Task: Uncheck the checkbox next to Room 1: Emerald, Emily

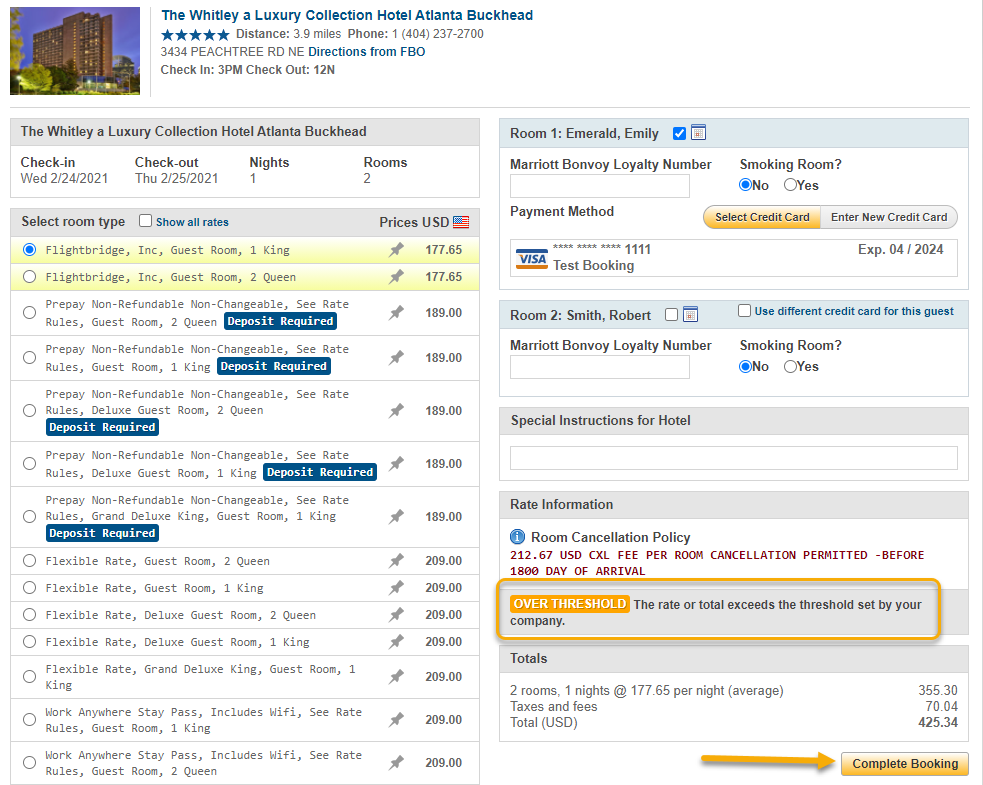Action: [677, 132]
